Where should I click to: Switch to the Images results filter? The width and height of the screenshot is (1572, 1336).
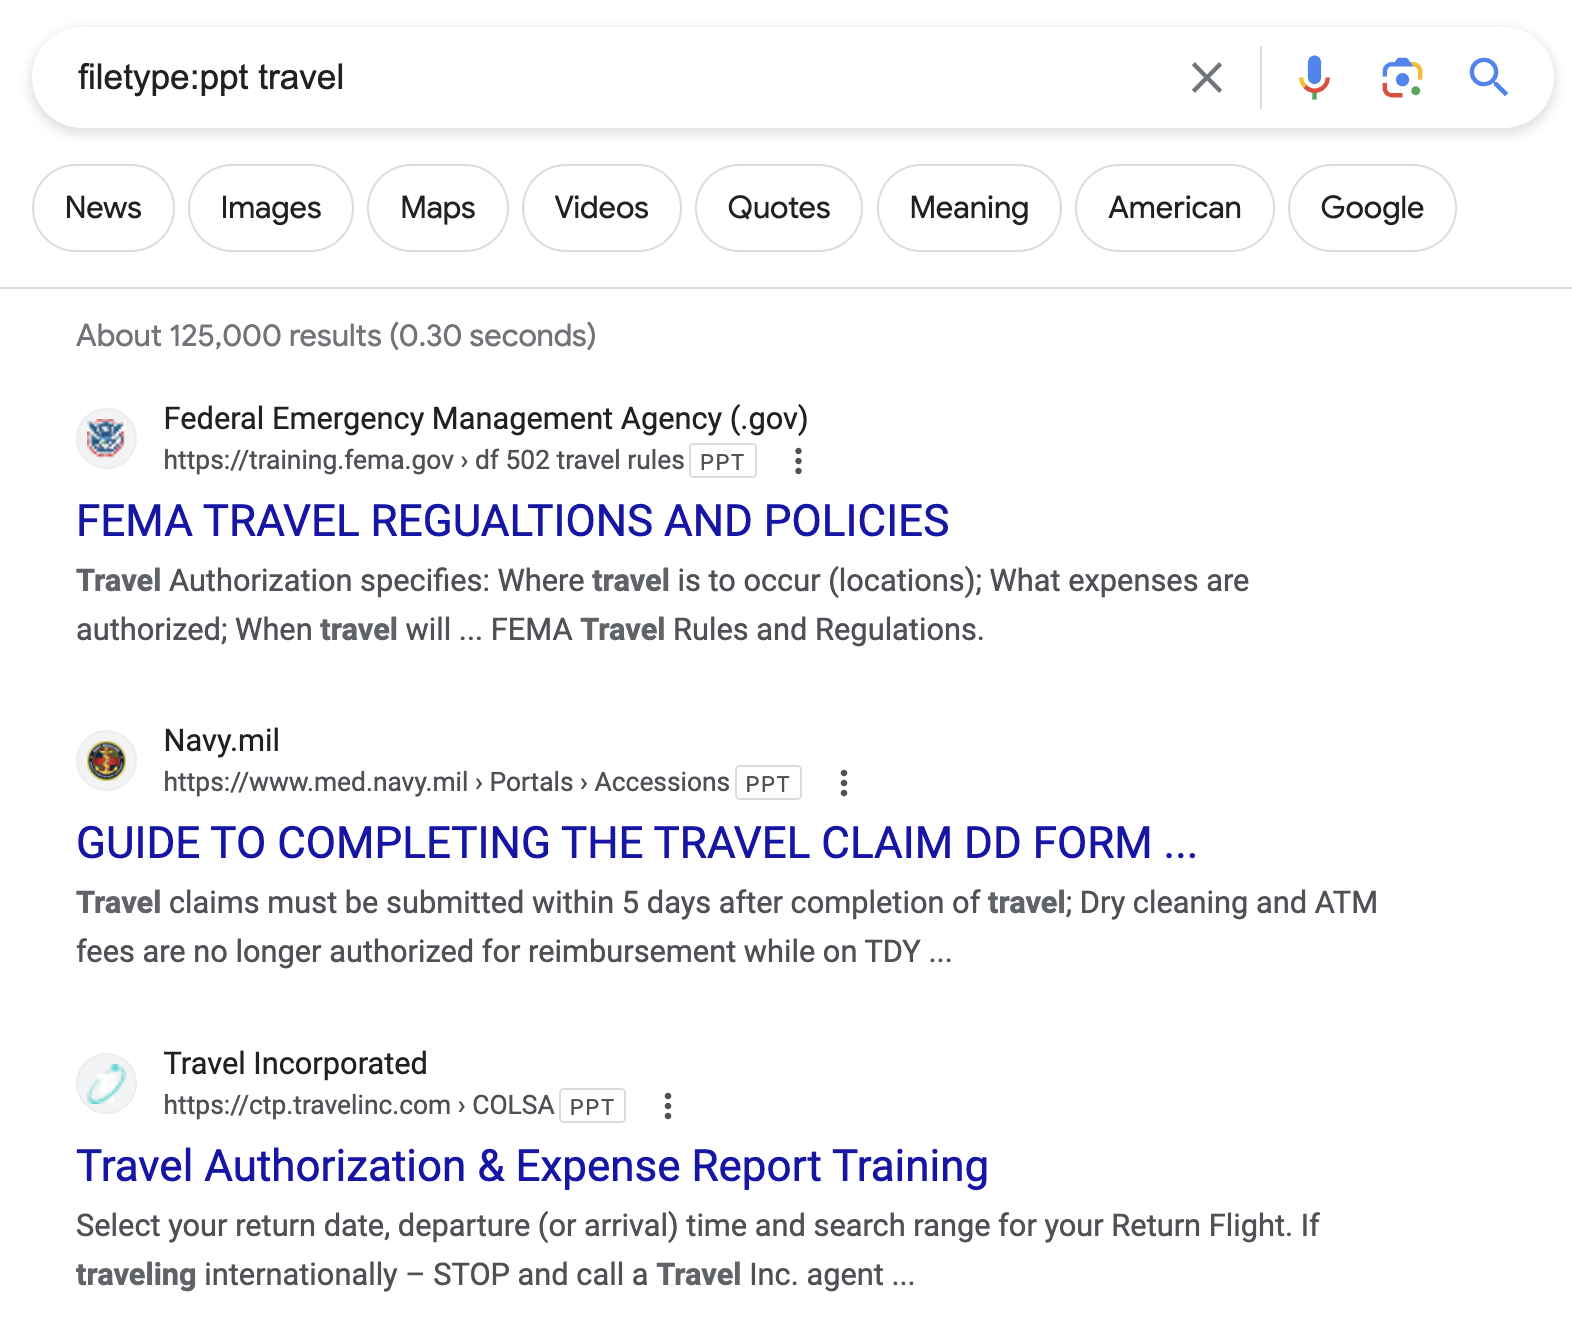270,208
